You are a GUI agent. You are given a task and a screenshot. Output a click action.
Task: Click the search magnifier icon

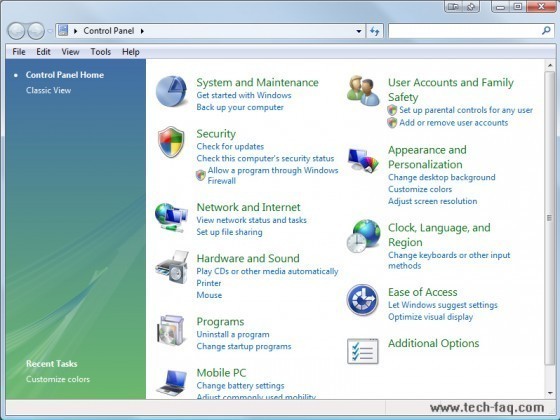click(x=546, y=31)
